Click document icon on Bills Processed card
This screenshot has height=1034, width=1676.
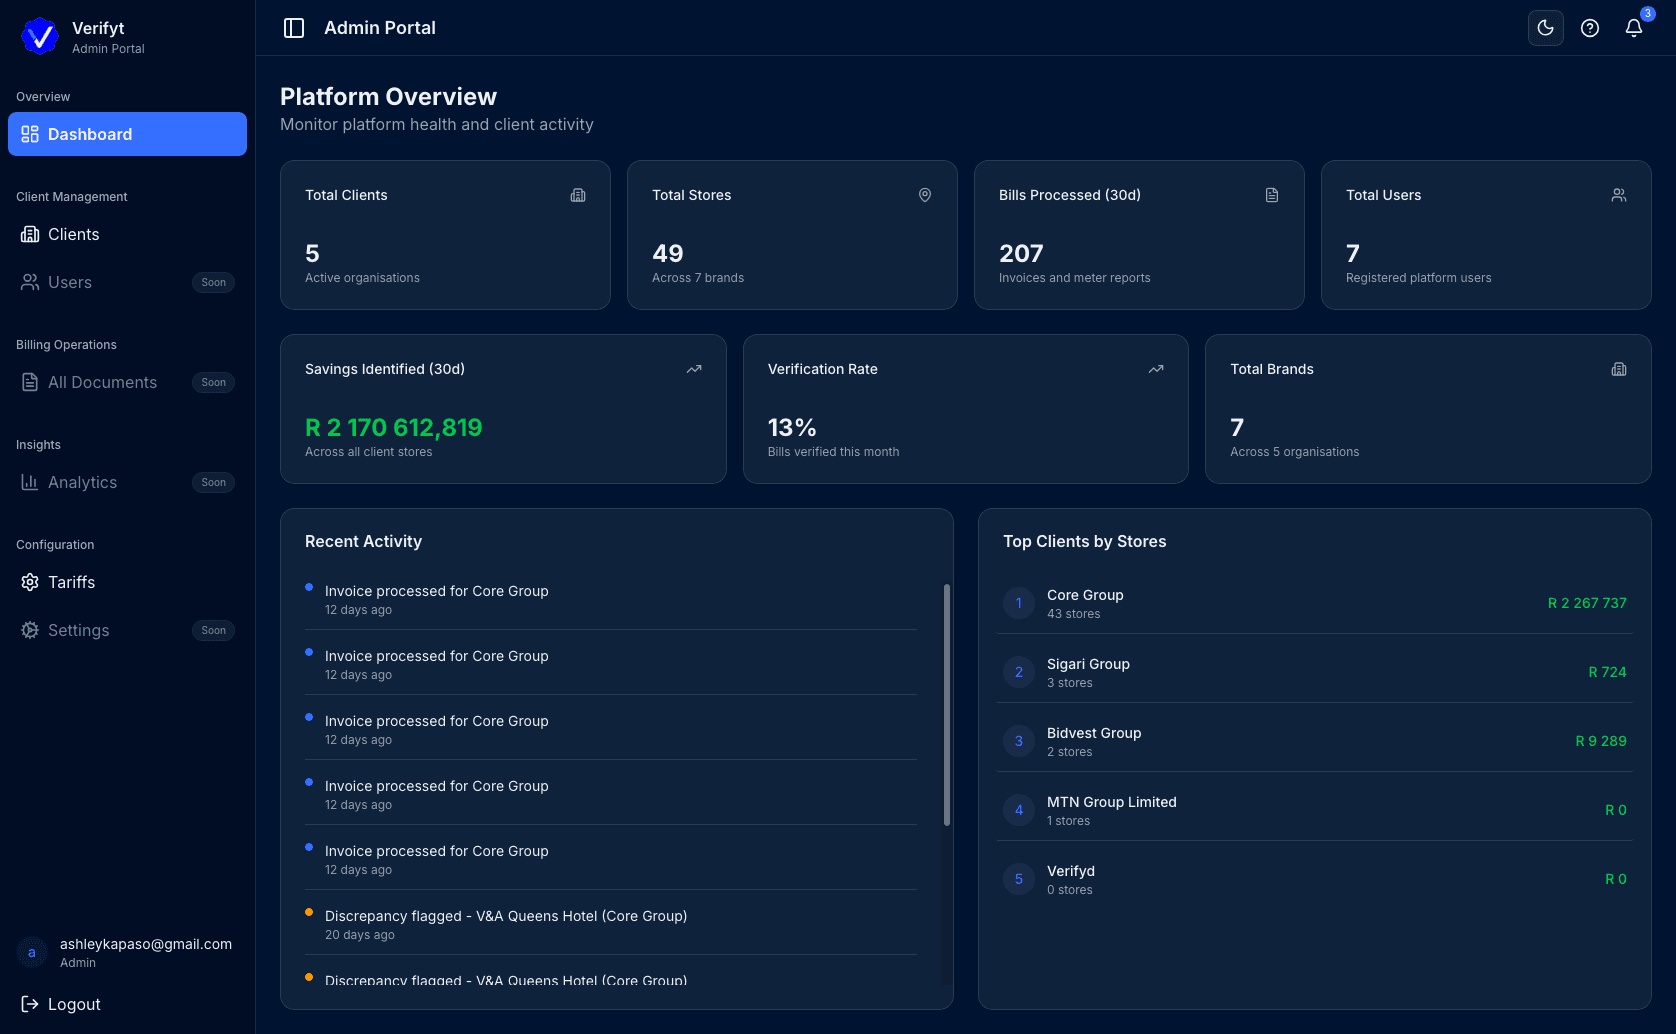coord(1272,195)
